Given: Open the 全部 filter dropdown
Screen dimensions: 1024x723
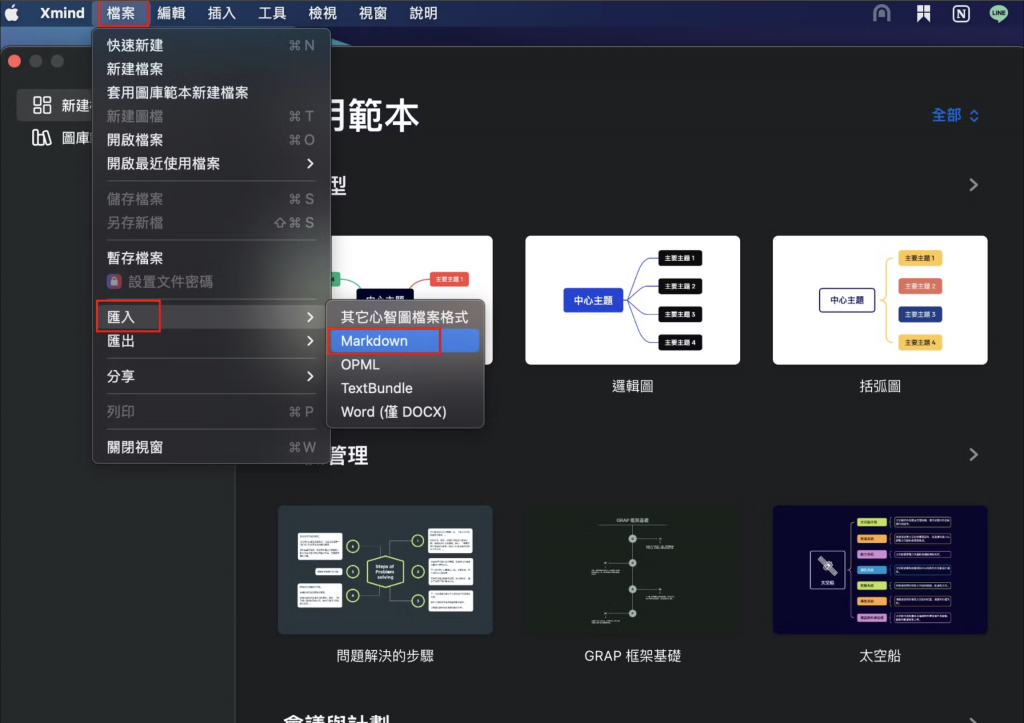Looking at the screenshot, I should pyautogui.click(x=955, y=116).
